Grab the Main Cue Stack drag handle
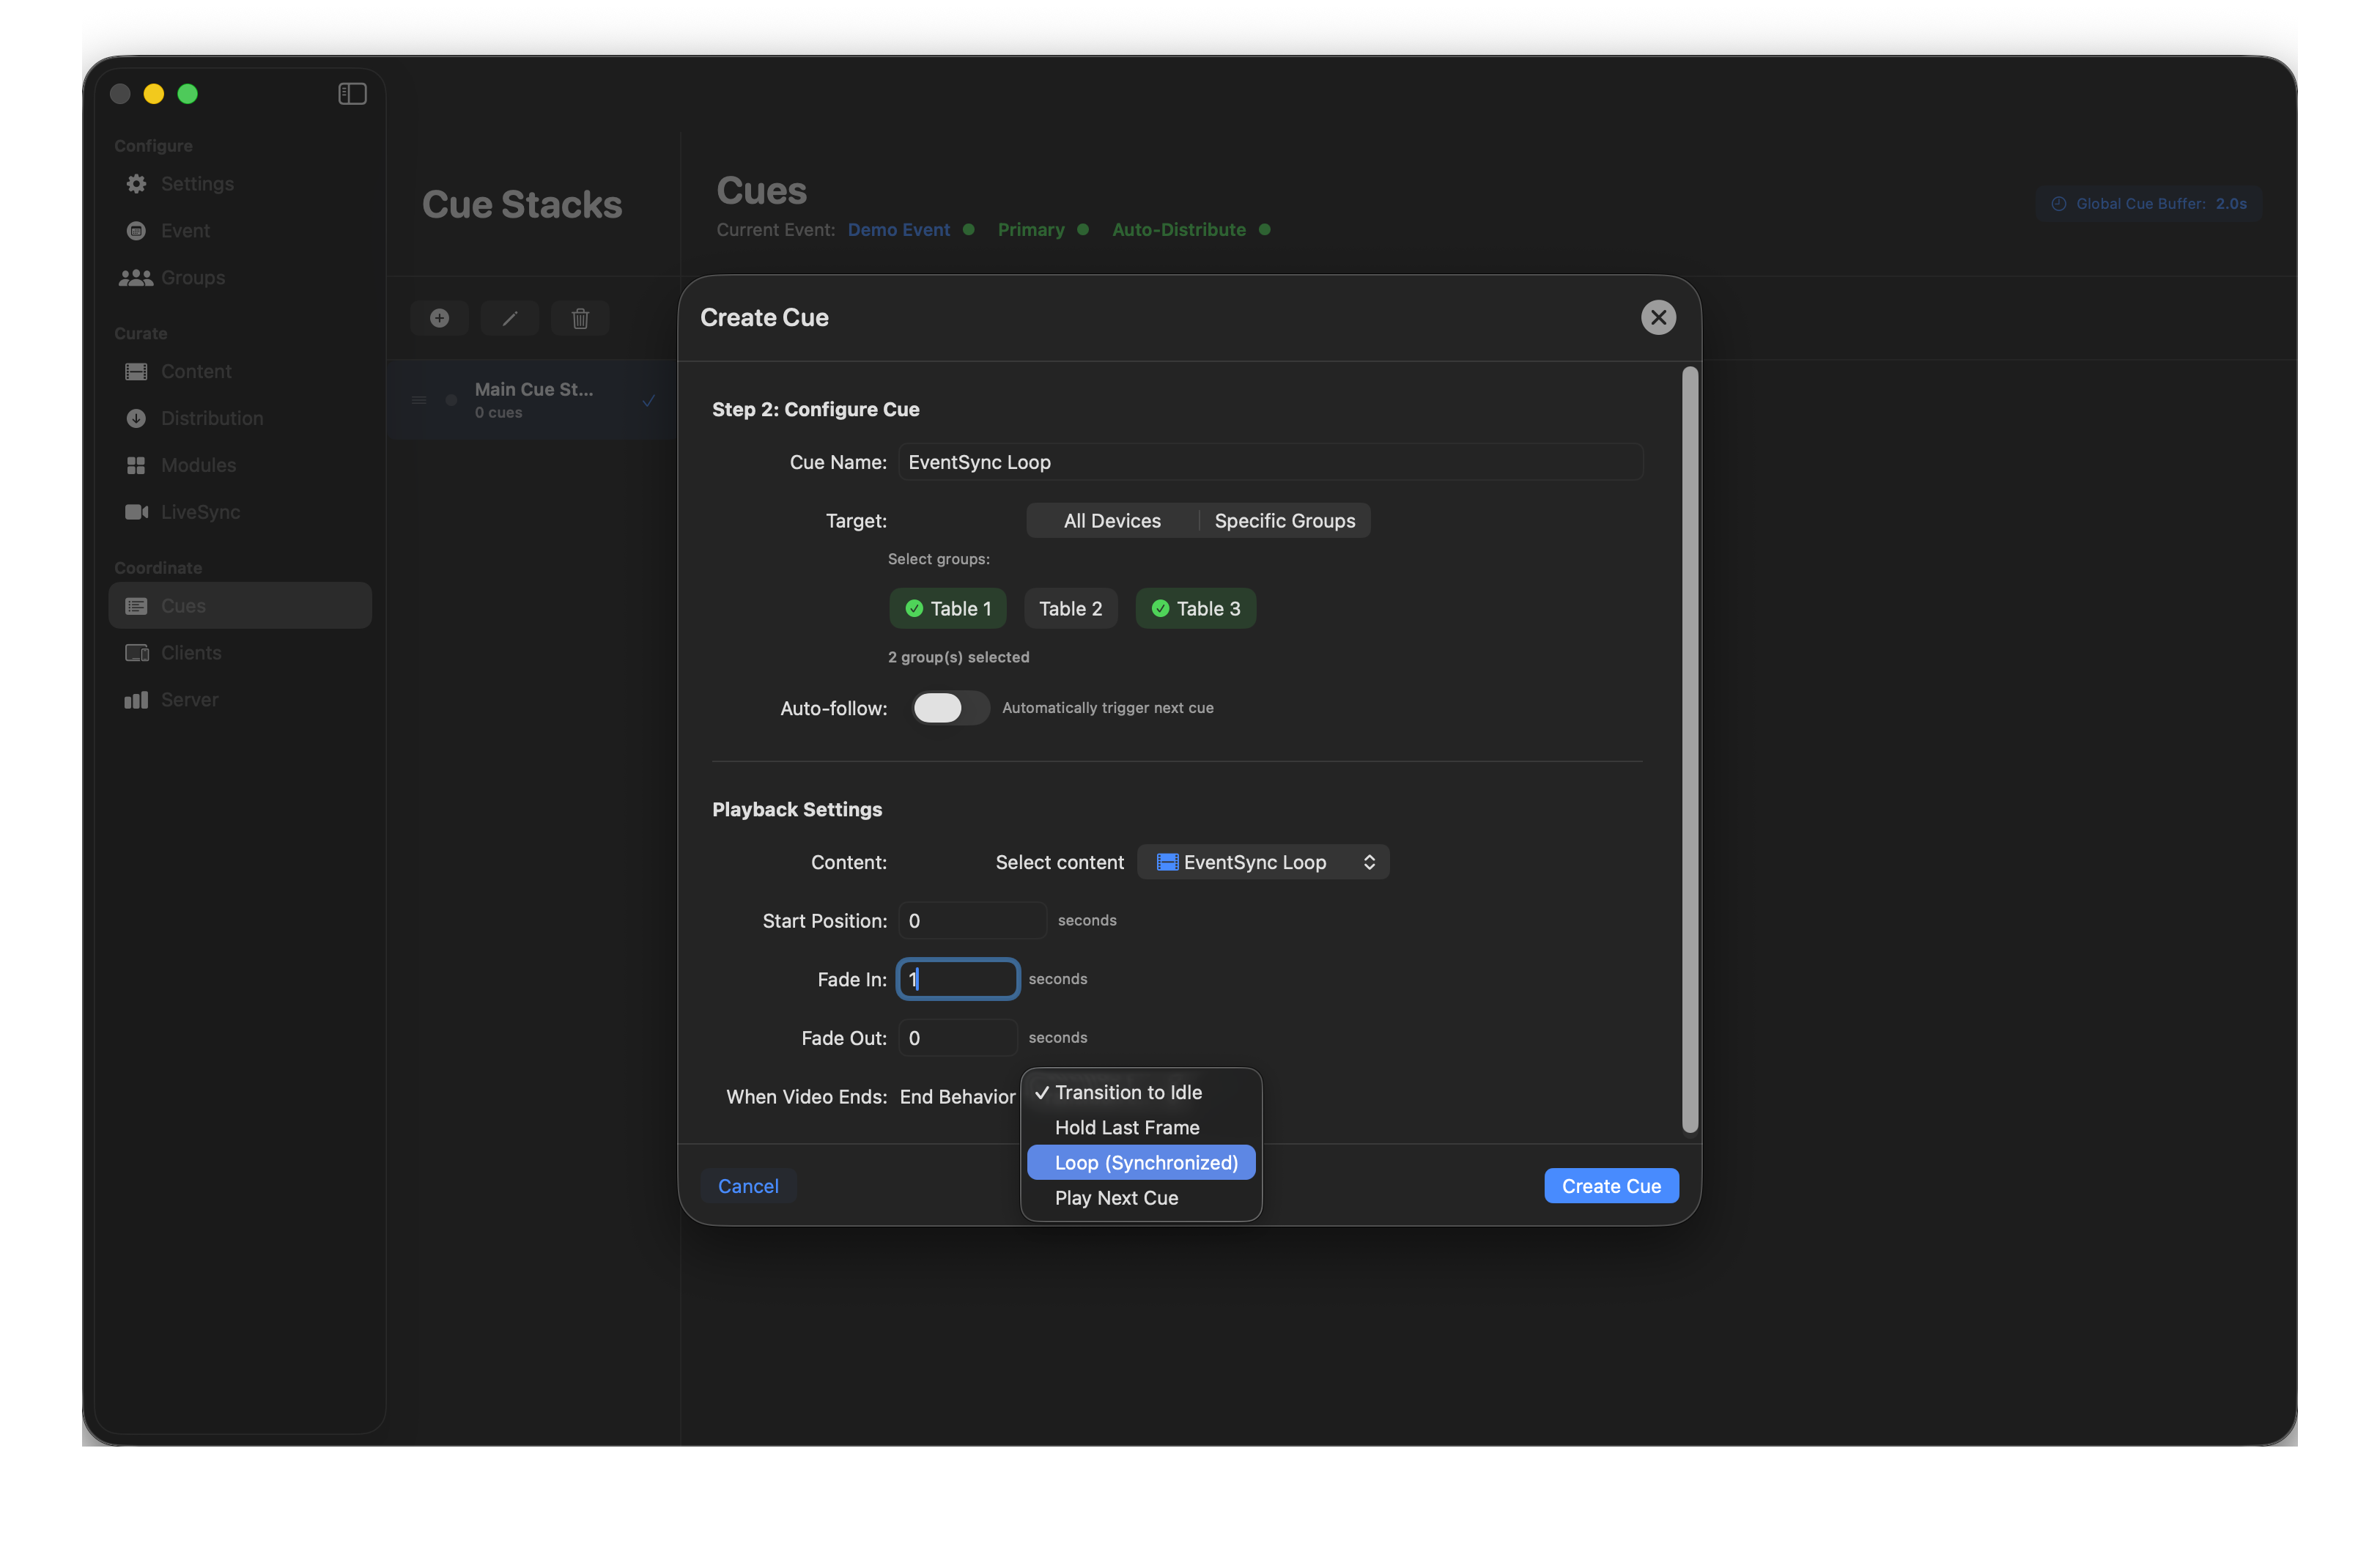 click(419, 400)
